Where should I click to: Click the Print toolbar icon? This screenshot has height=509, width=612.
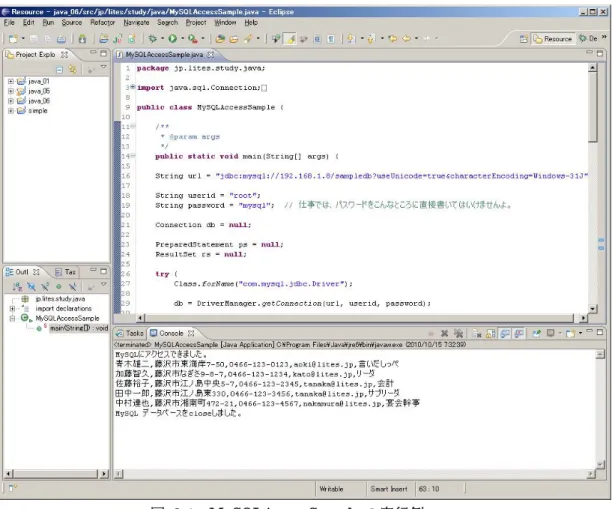pyautogui.click(x=61, y=39)
